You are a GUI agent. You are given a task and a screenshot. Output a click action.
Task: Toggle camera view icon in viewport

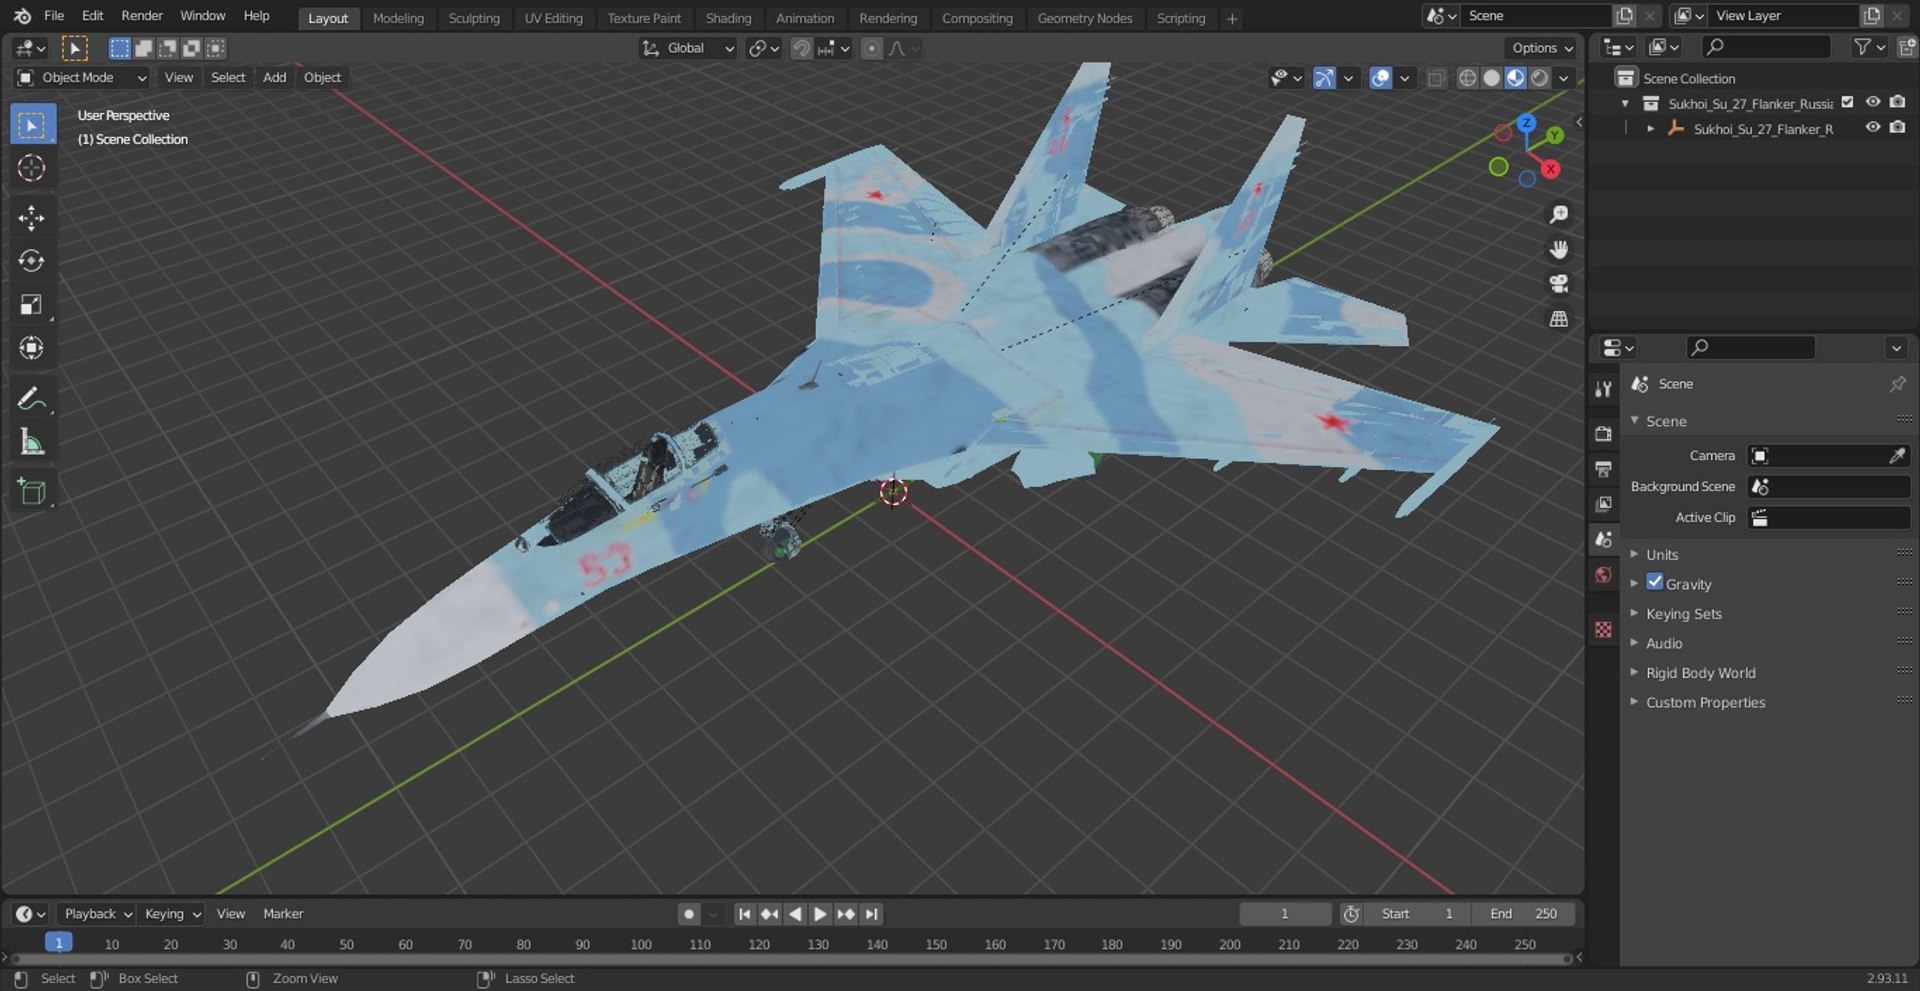[1558, 284]
